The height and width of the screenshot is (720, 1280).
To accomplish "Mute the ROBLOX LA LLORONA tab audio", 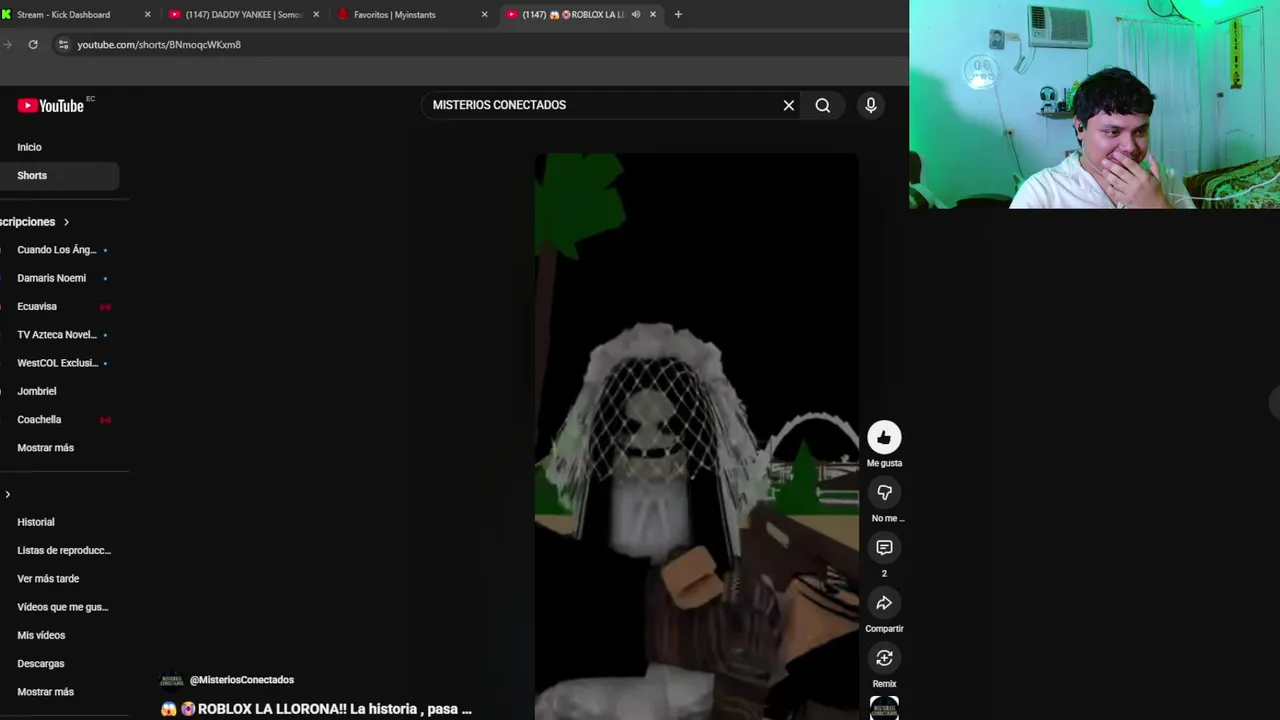I will point(636,14).
